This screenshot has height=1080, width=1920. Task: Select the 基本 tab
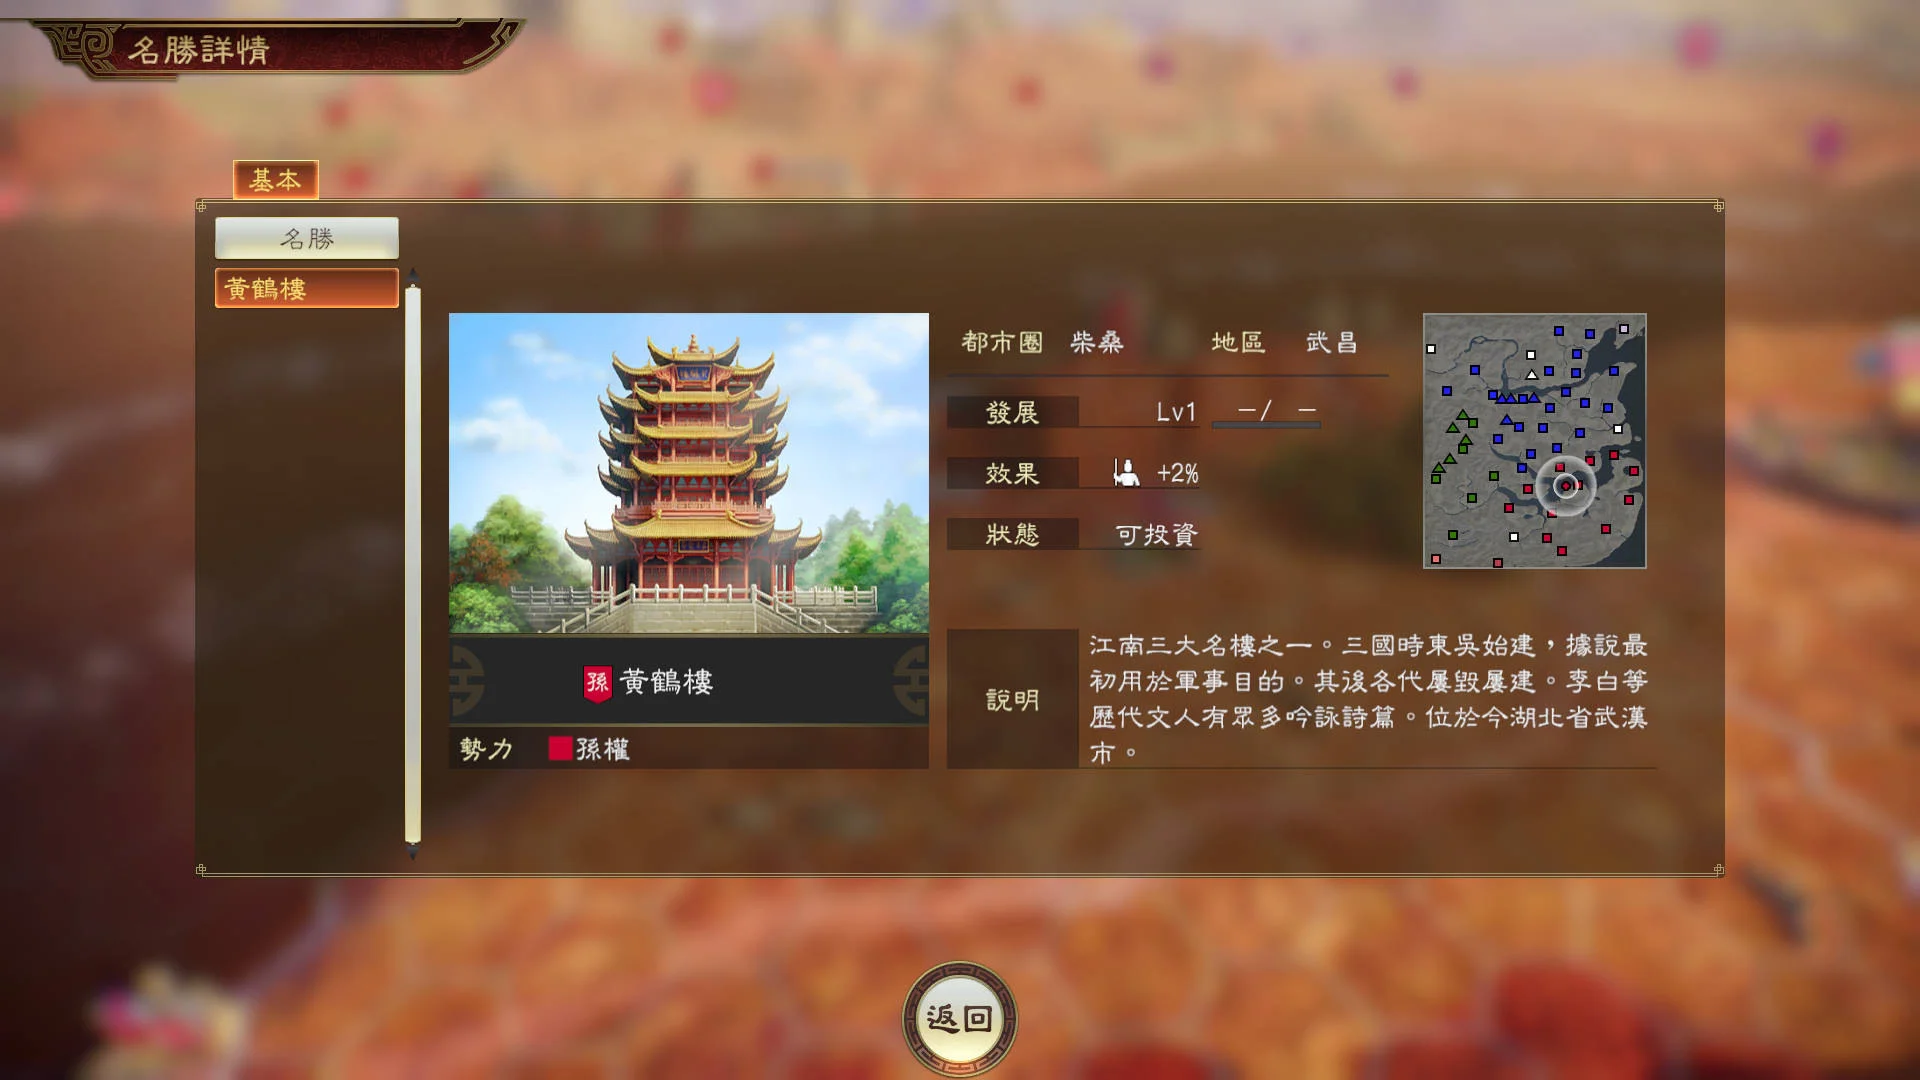(275, 180)
